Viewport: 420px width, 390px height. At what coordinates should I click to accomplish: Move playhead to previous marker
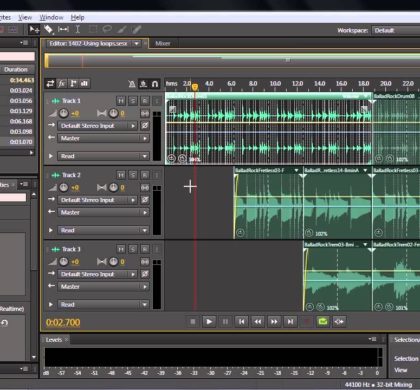pos(242,321)
